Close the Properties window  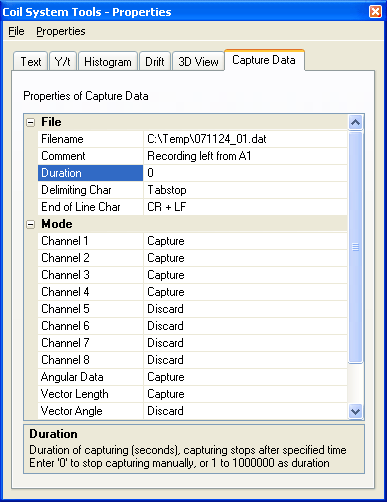(x=375, y=12)
